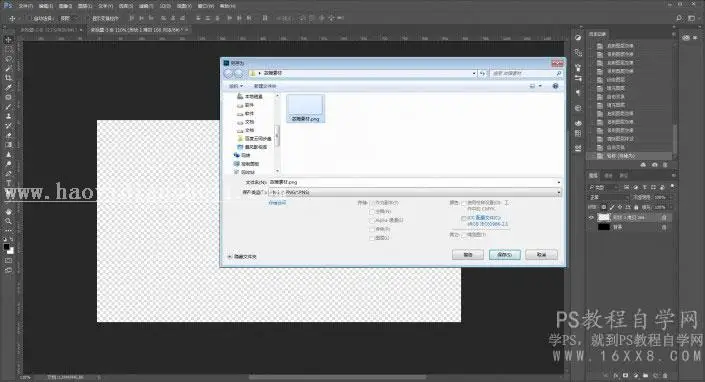Open the save format type dropdown
The height and width of the screenshot is (382, 705).
(414, 192)
